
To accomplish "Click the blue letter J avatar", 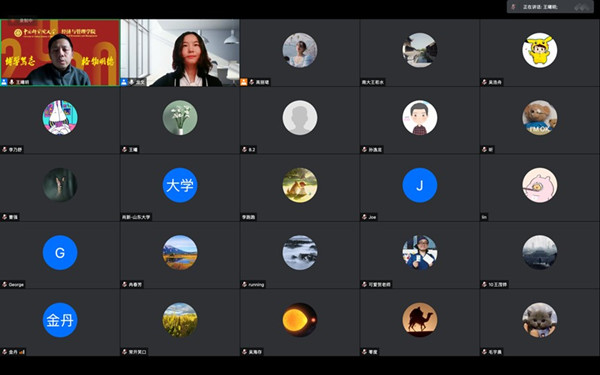I will (420, 185).
